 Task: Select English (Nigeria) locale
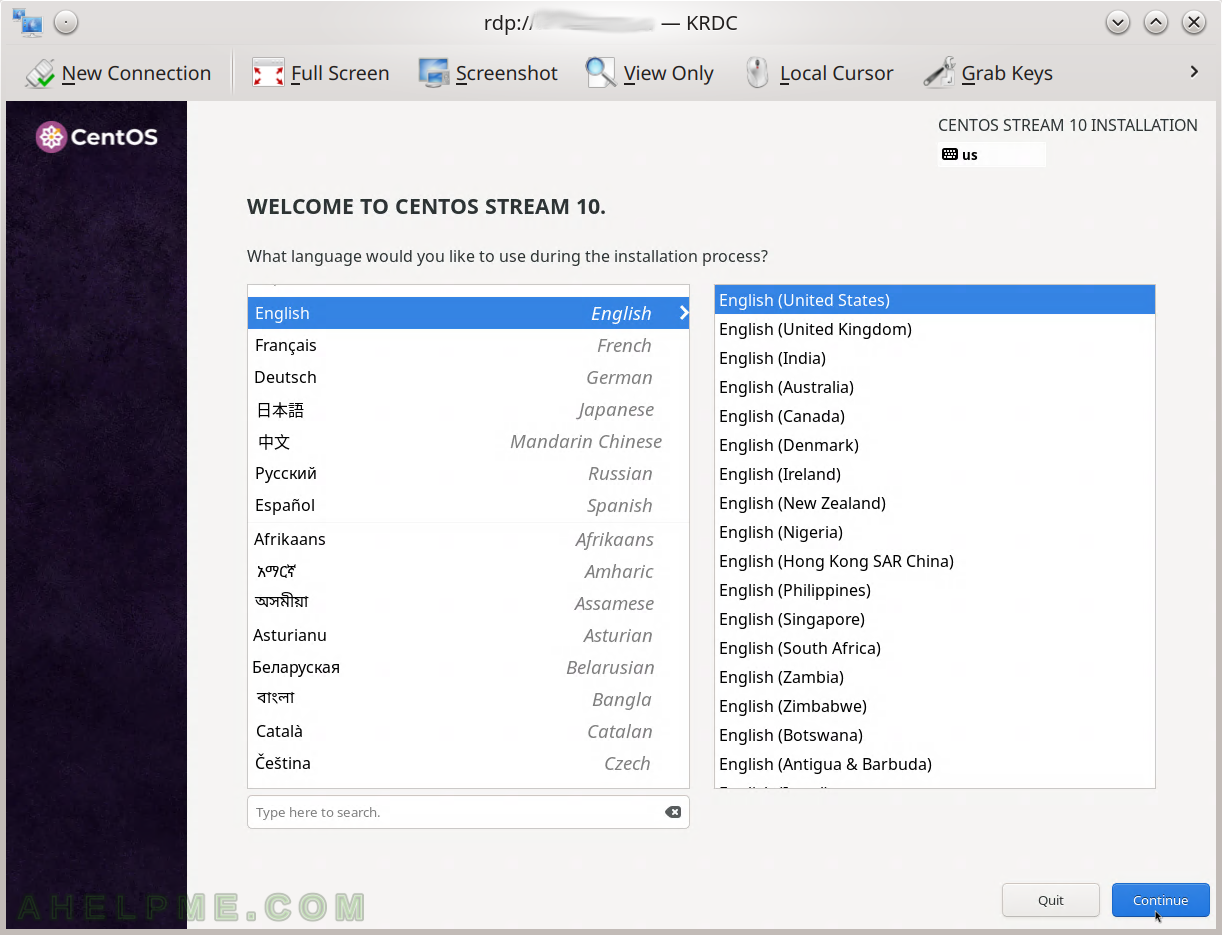pyautogui.click(x=935, y=532)
